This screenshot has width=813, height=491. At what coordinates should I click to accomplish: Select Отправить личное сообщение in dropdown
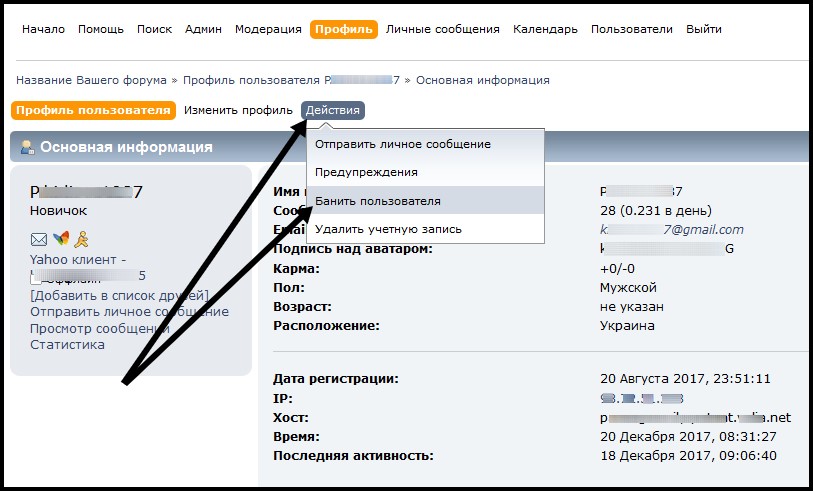[x=403, y=144]
